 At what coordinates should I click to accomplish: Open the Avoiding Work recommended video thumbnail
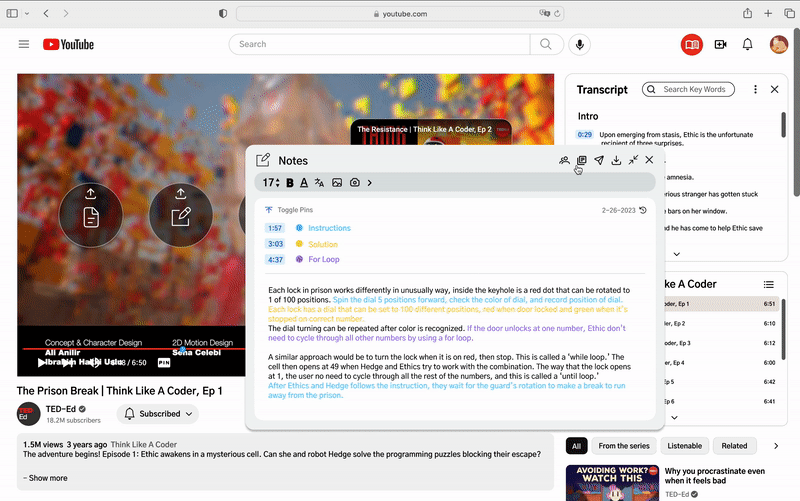[x=612, y=483]
